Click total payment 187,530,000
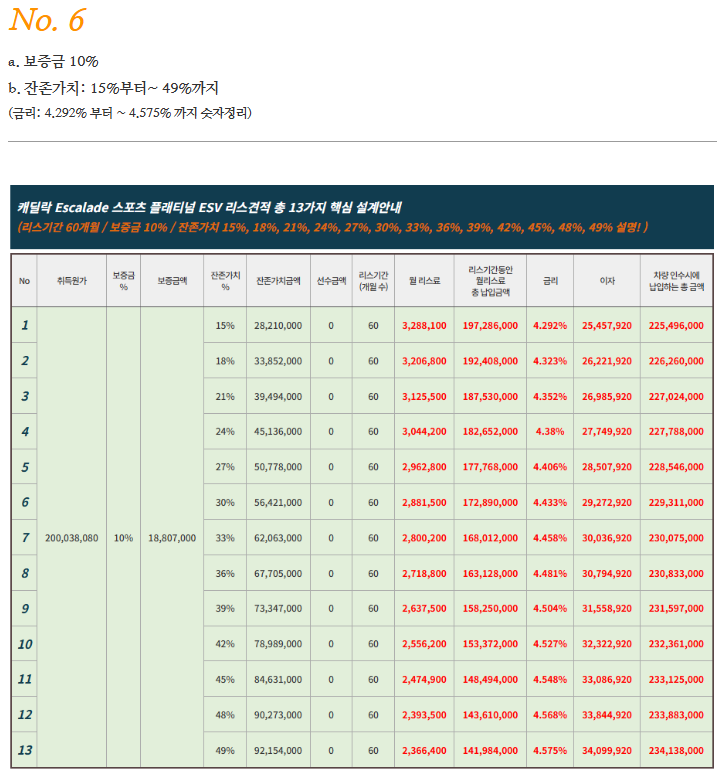 [490, 396]
